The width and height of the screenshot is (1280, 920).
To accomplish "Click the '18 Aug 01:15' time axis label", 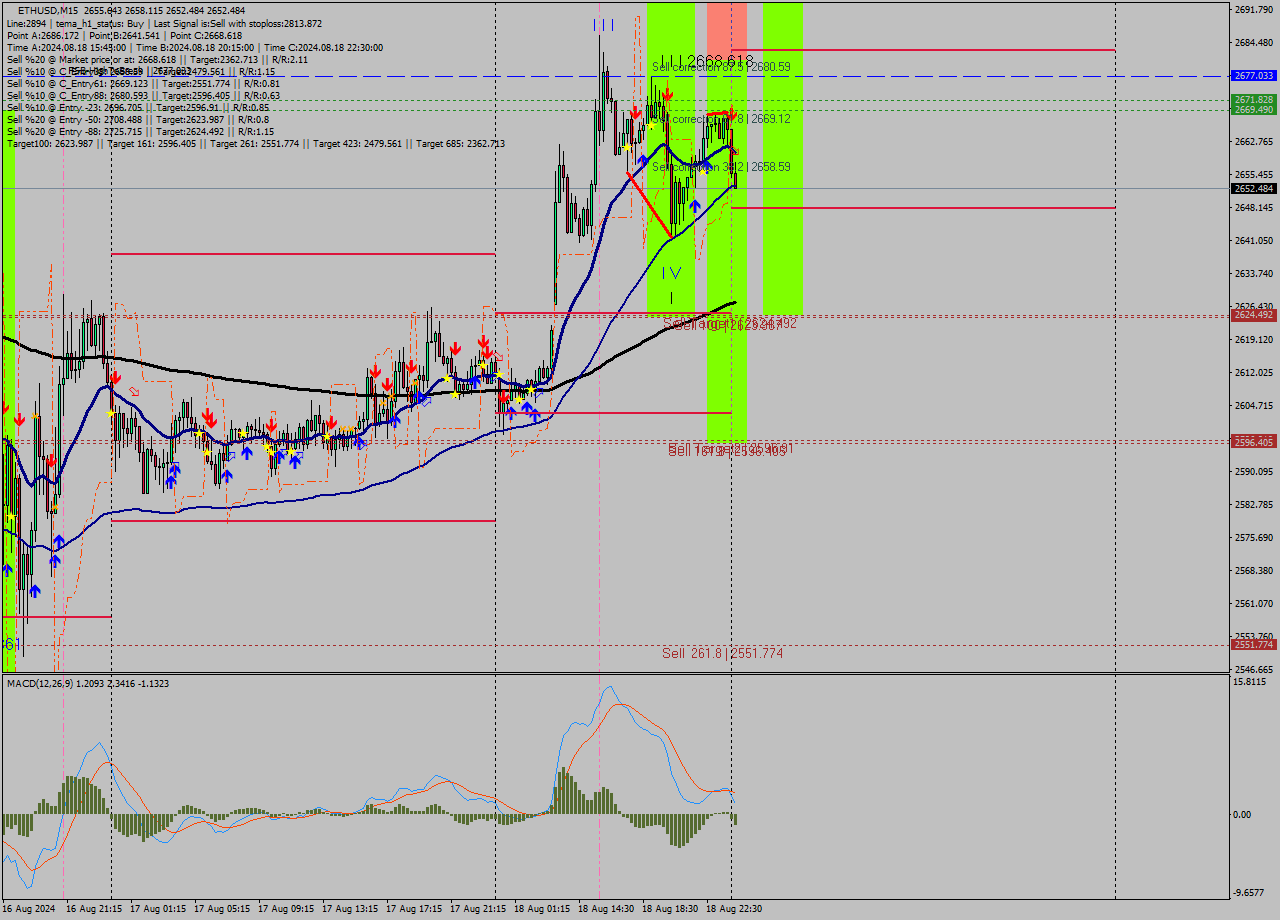I will click(542, 909).
